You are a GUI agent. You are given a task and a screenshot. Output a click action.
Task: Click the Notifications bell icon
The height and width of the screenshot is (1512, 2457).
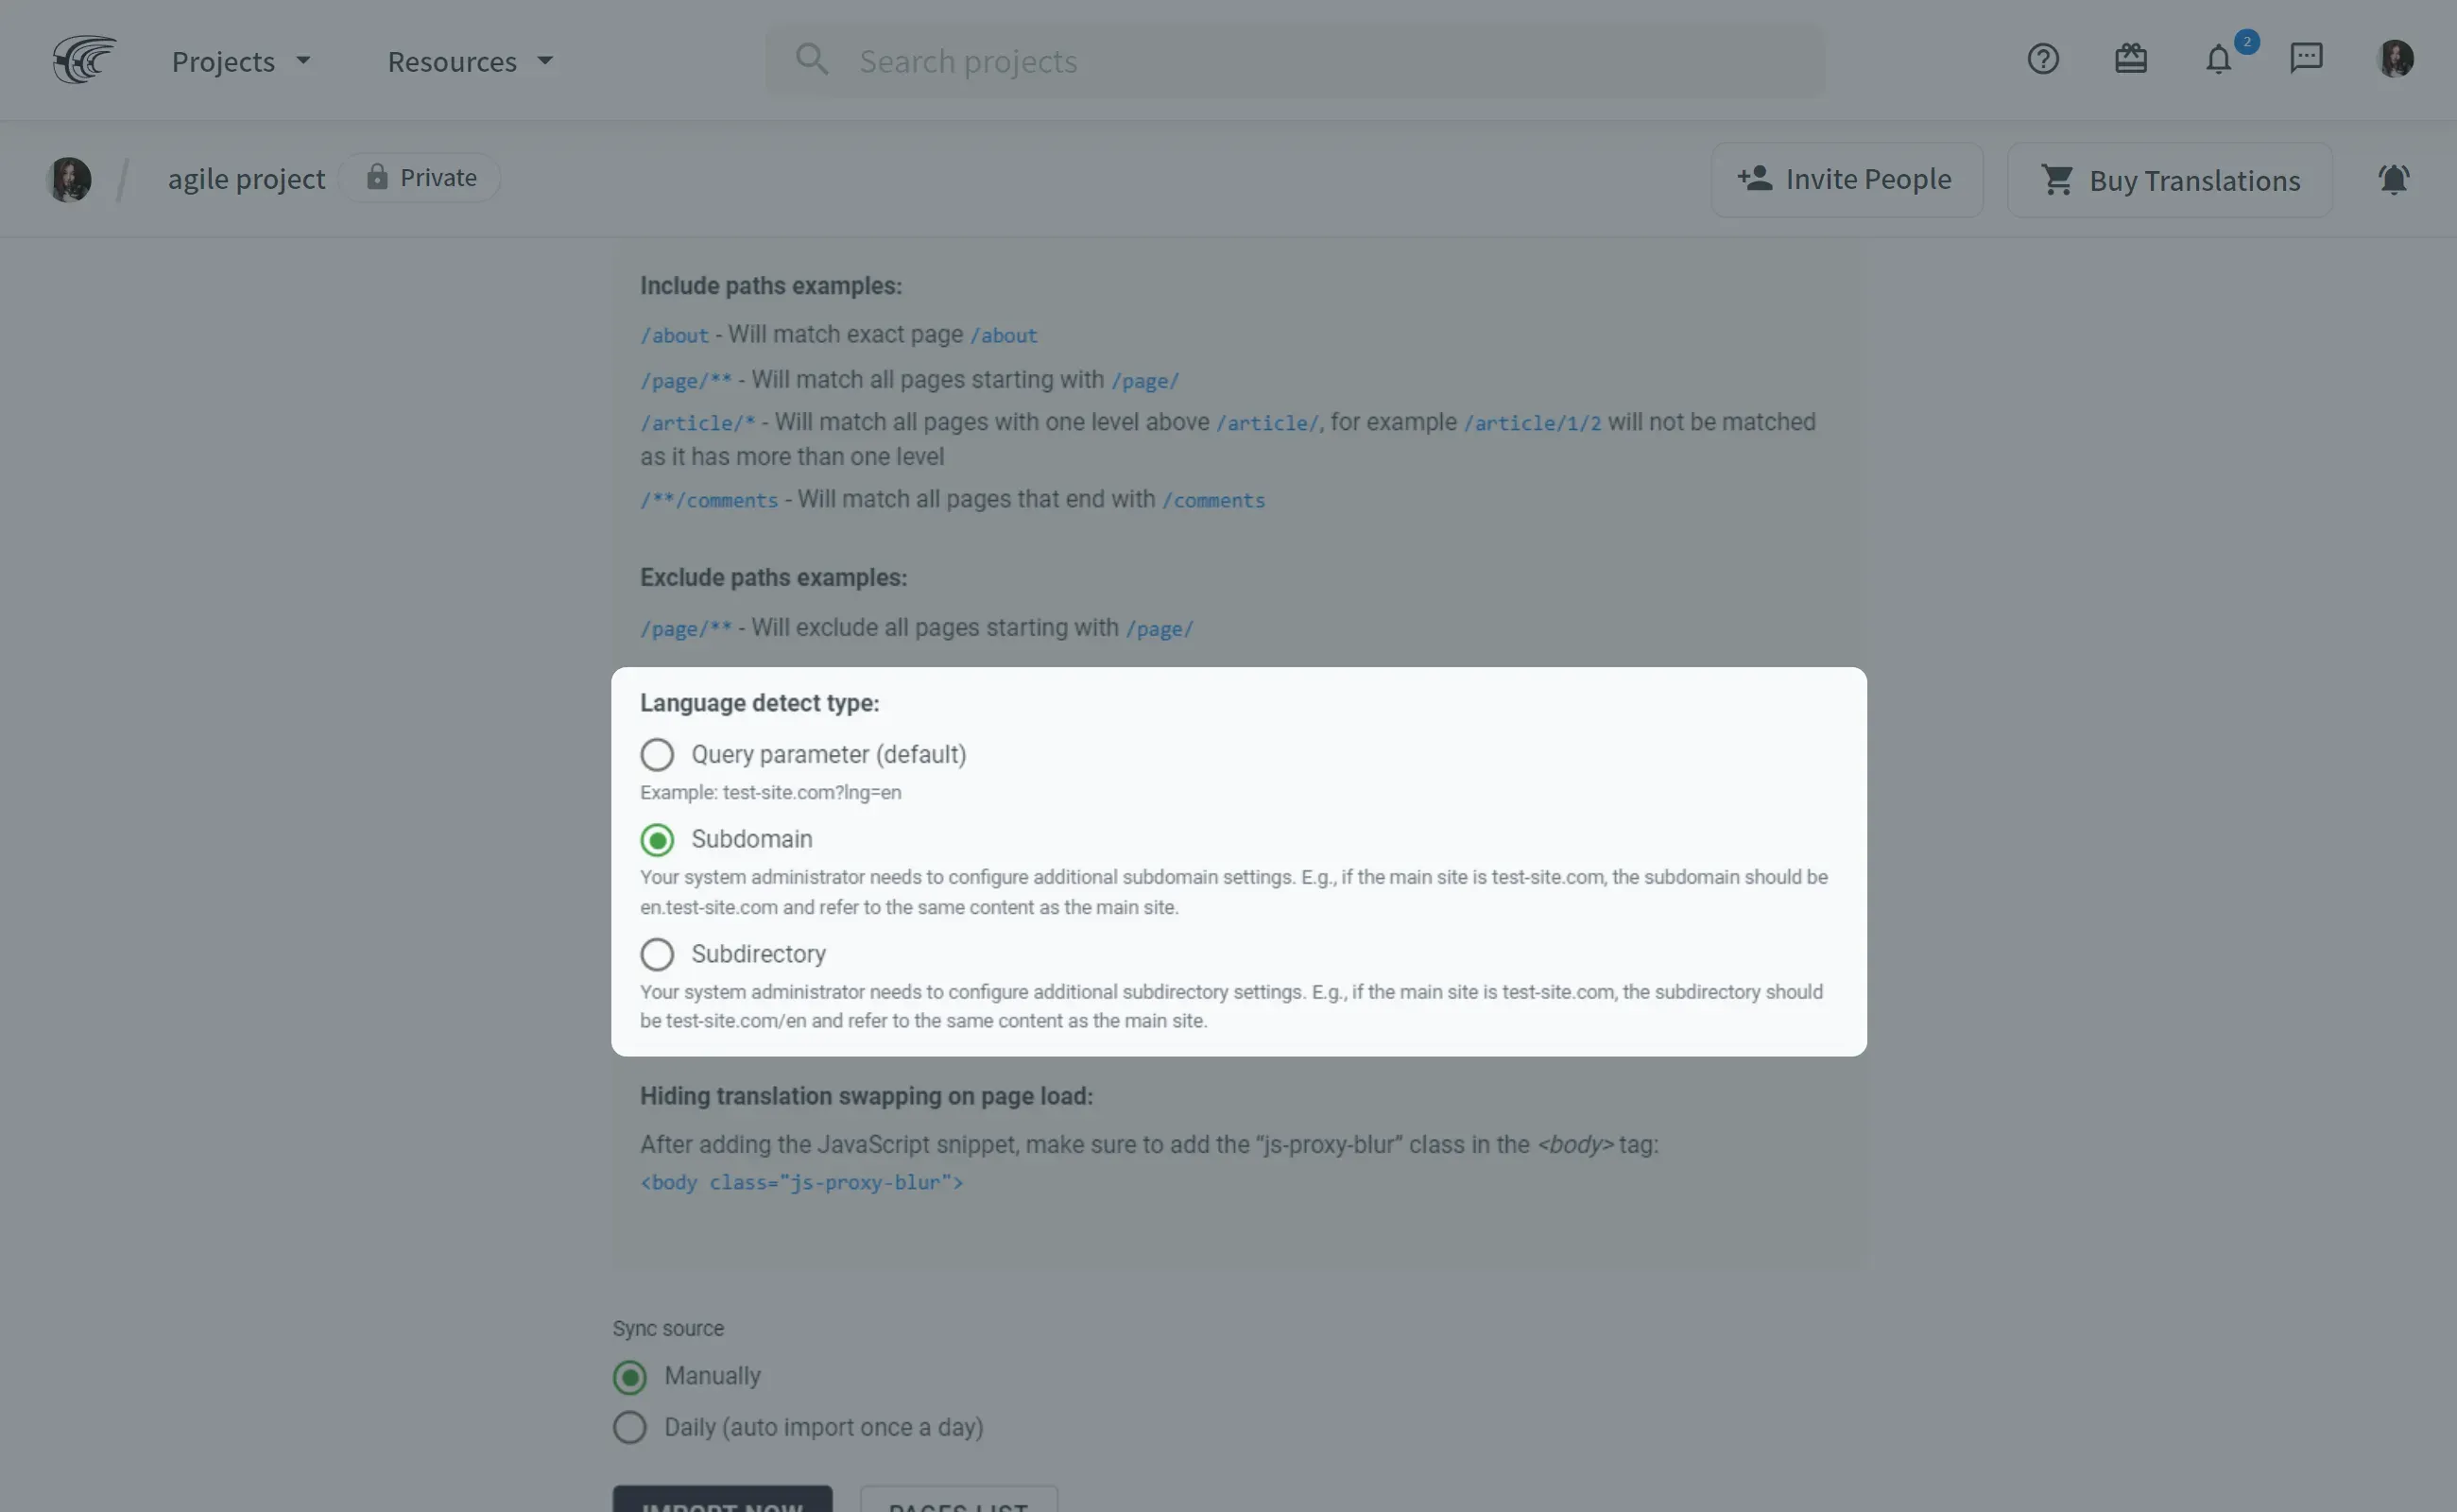coord(2218,60)
